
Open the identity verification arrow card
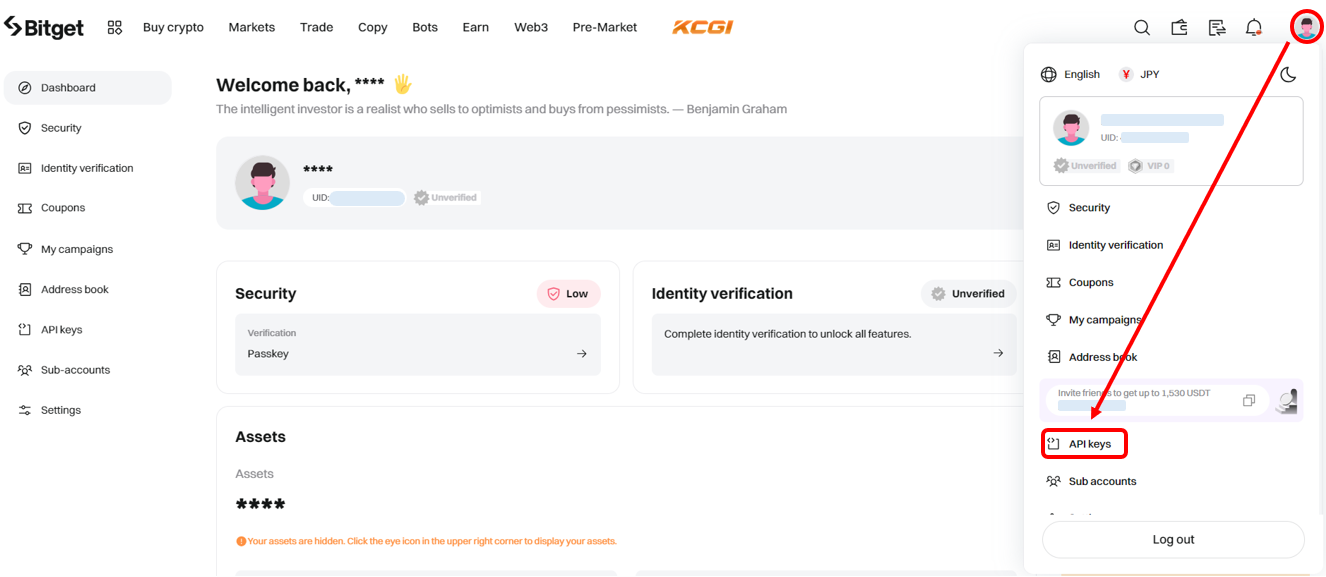point(997,353)
